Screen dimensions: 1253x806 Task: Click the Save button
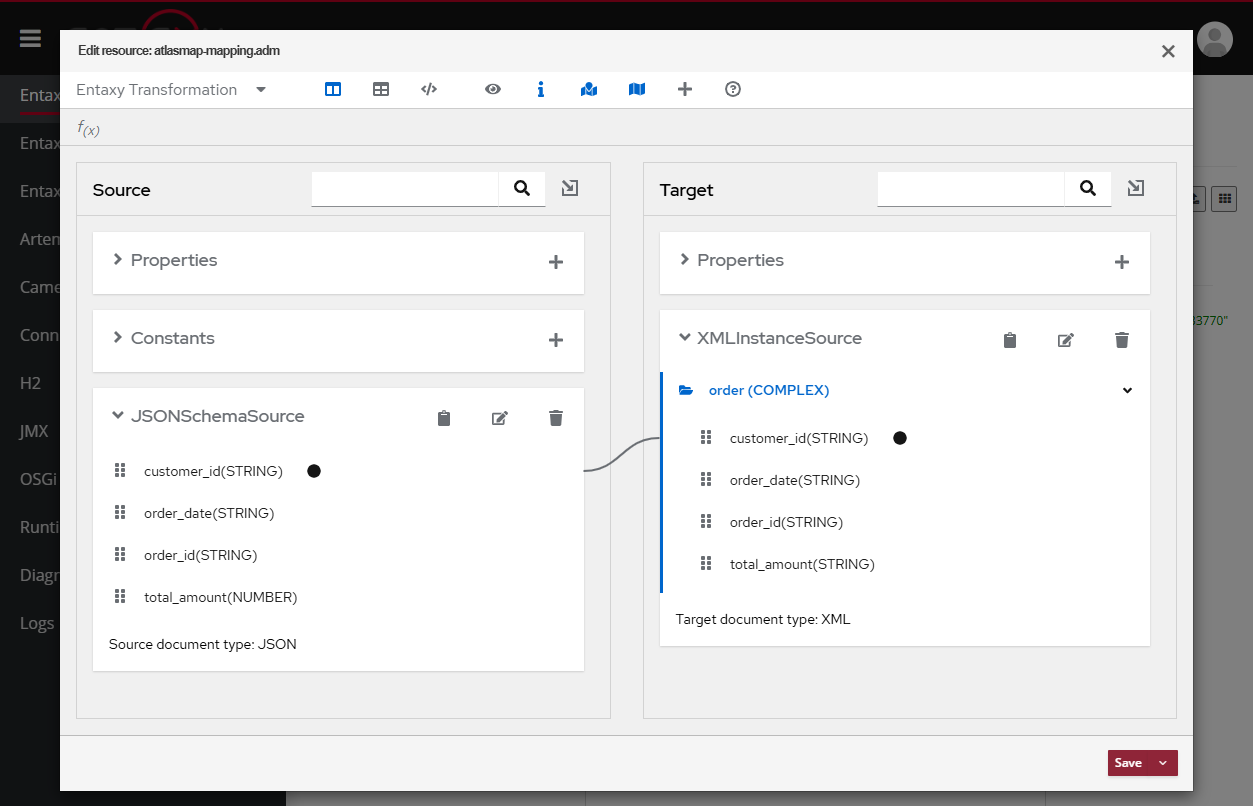click(x=1129, y=763)
